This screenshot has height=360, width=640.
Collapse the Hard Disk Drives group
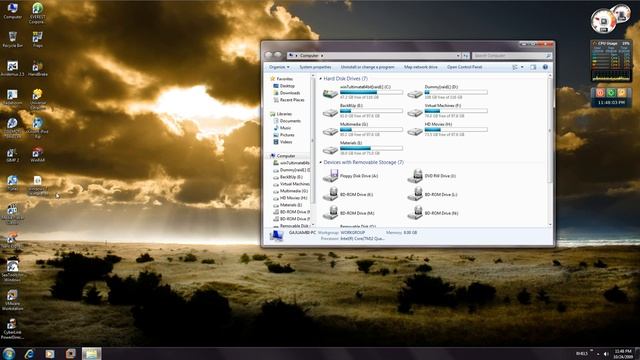(x=320, y=78)
